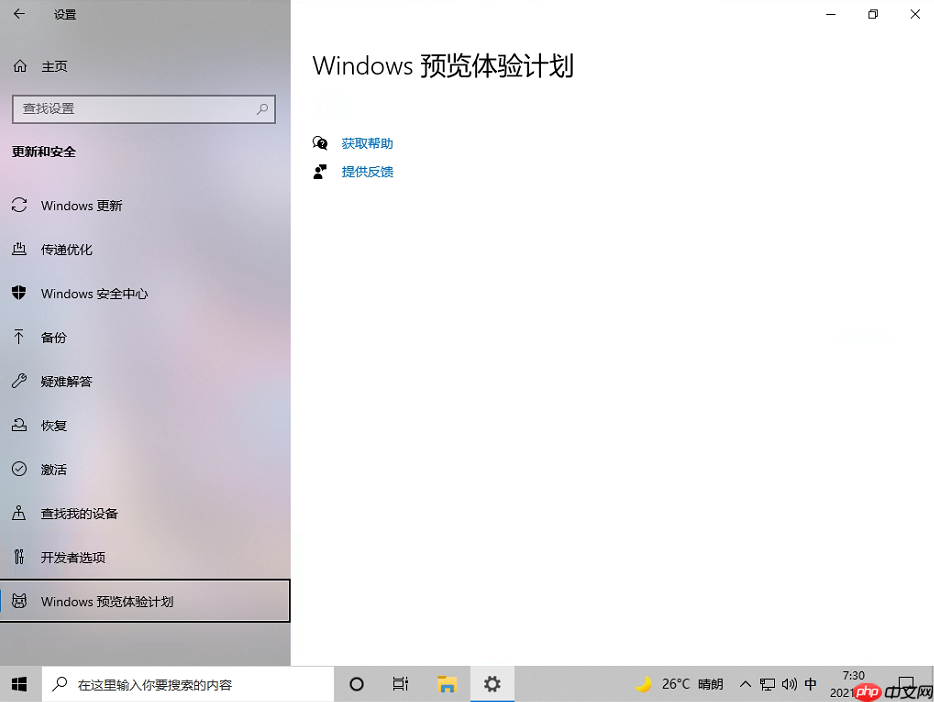Click the taskbar search box

[x=188, y=684]
